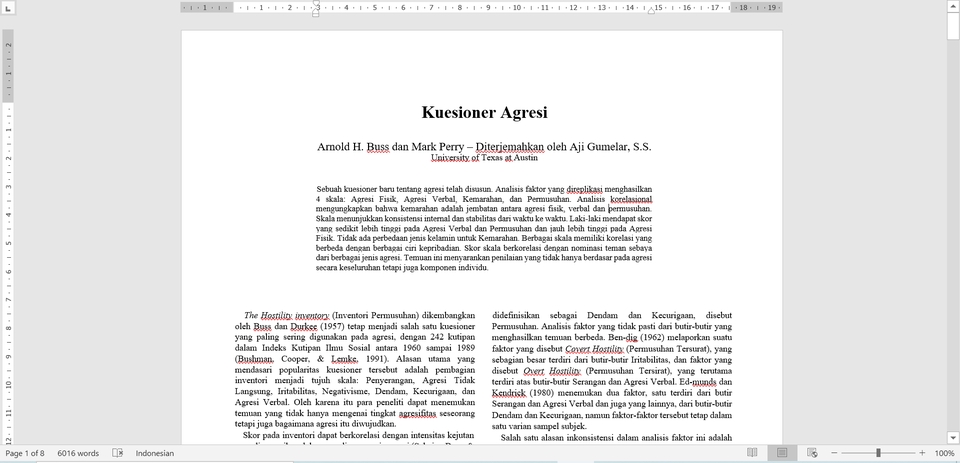Click the zoom in plus button

tap(923, 453)
